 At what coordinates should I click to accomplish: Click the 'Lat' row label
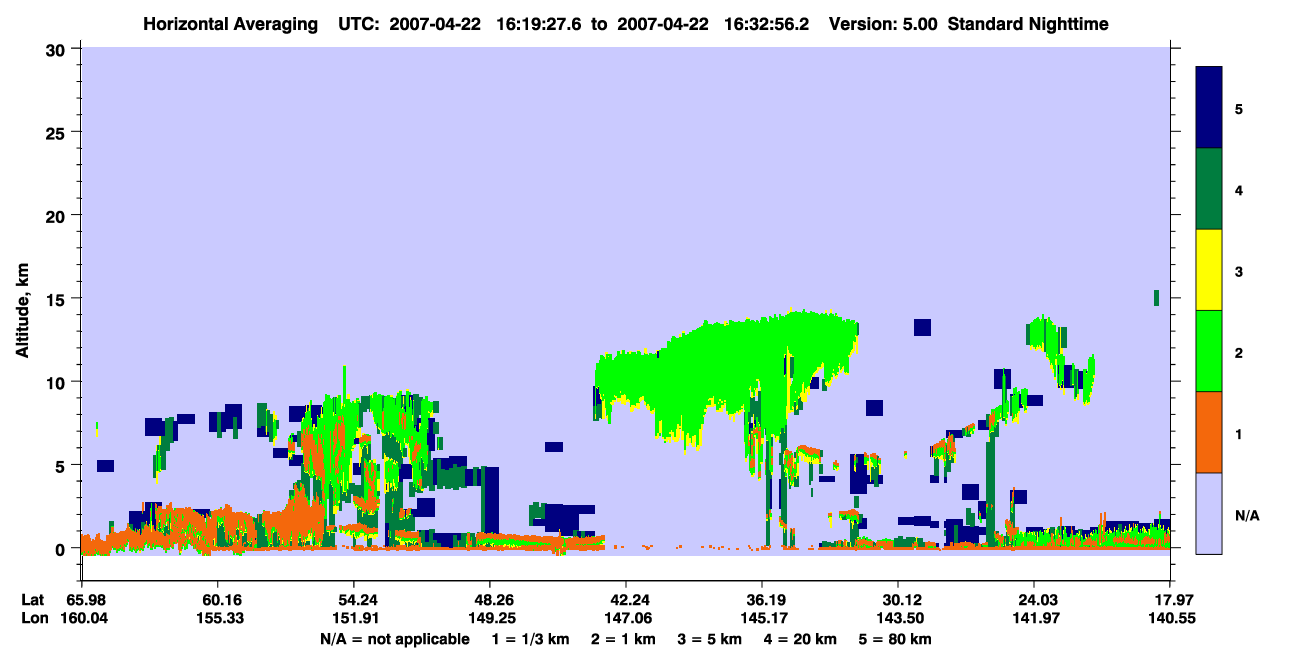point(33,600)
